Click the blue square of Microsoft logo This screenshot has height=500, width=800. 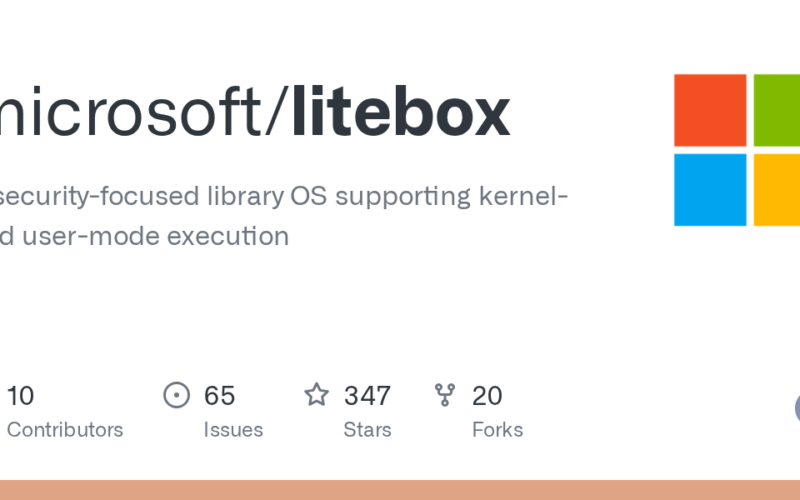coord(710,189)
